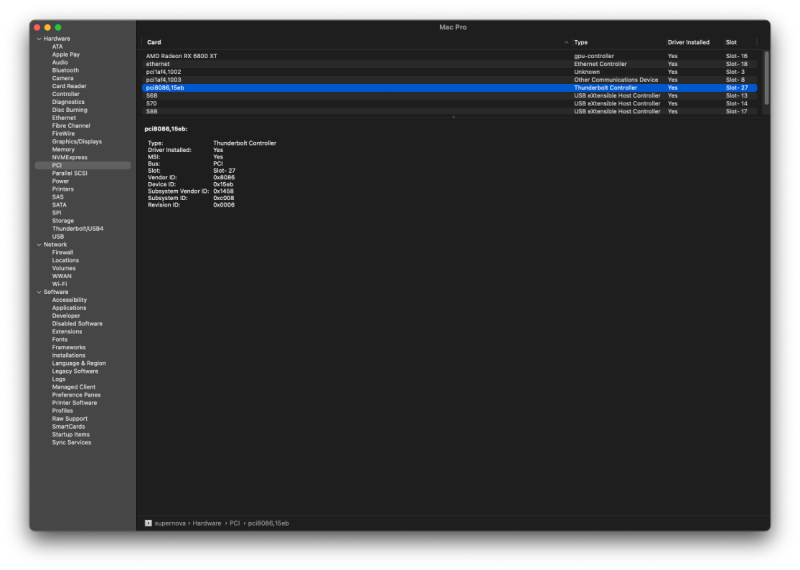Collapse the Network section in sidebar
The height and width of the screenshot is (570, 800).
[39, 244]
